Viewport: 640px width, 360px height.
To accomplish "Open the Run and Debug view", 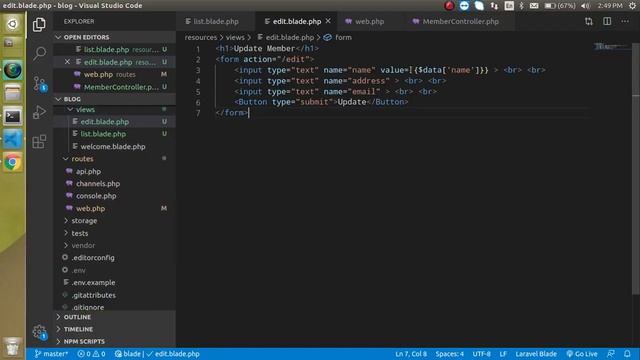I will (39, 112).
